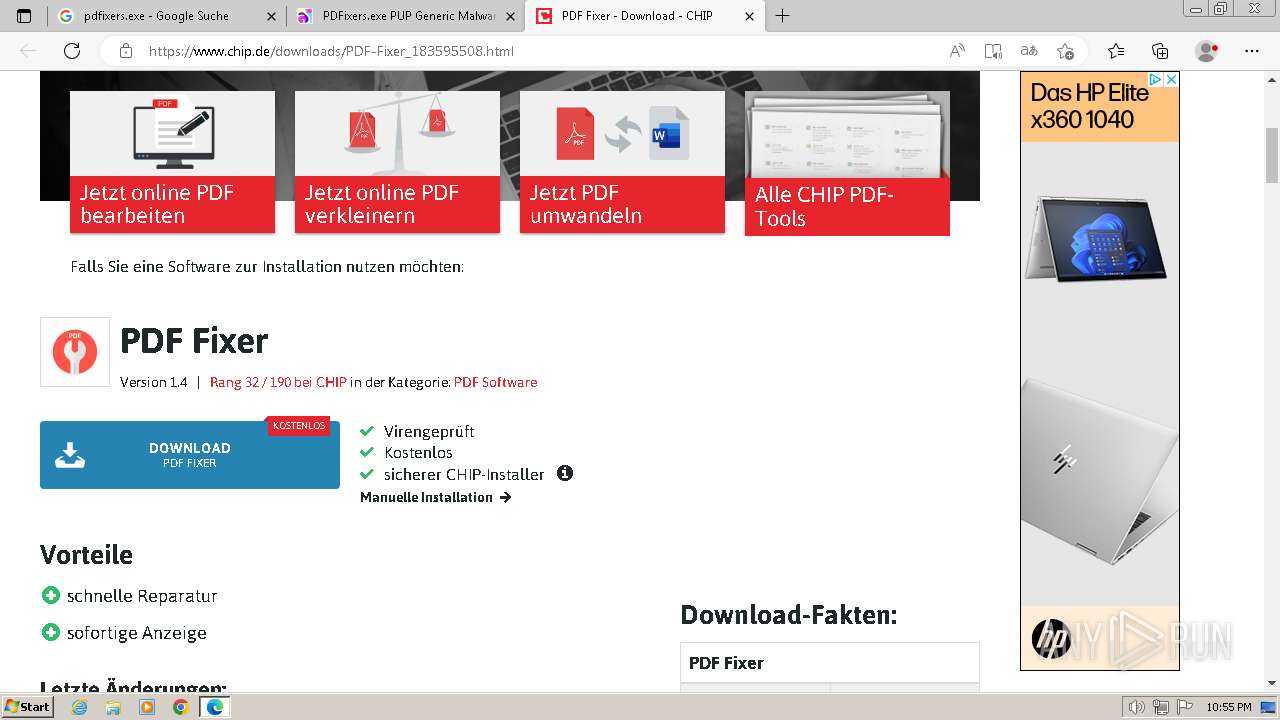
Task: Open Jetzt online PDF verkleinern card
Action: [x=397, y=162]
